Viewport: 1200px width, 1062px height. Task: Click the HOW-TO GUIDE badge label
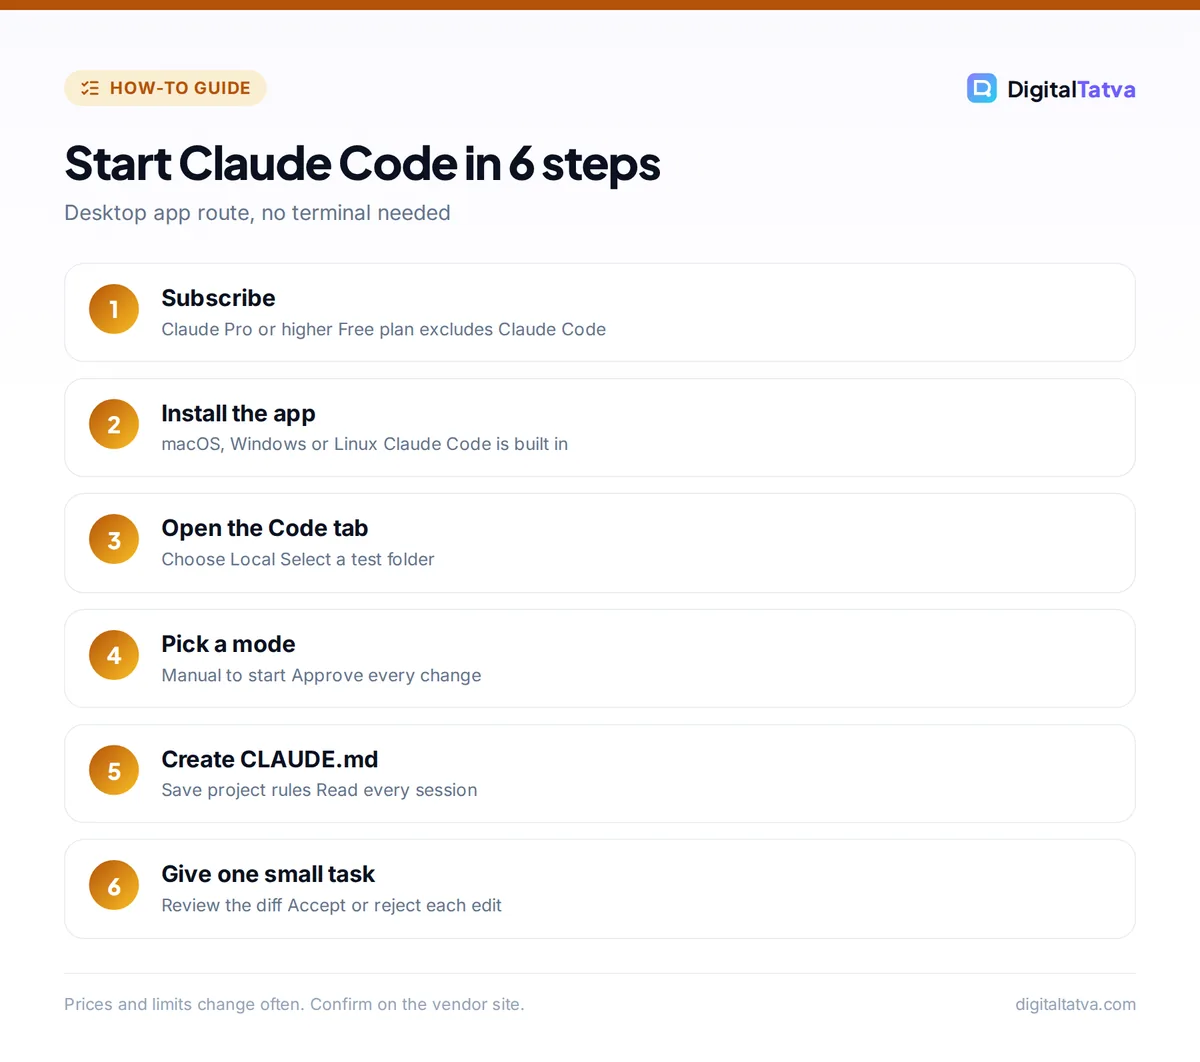click(180, 88)
